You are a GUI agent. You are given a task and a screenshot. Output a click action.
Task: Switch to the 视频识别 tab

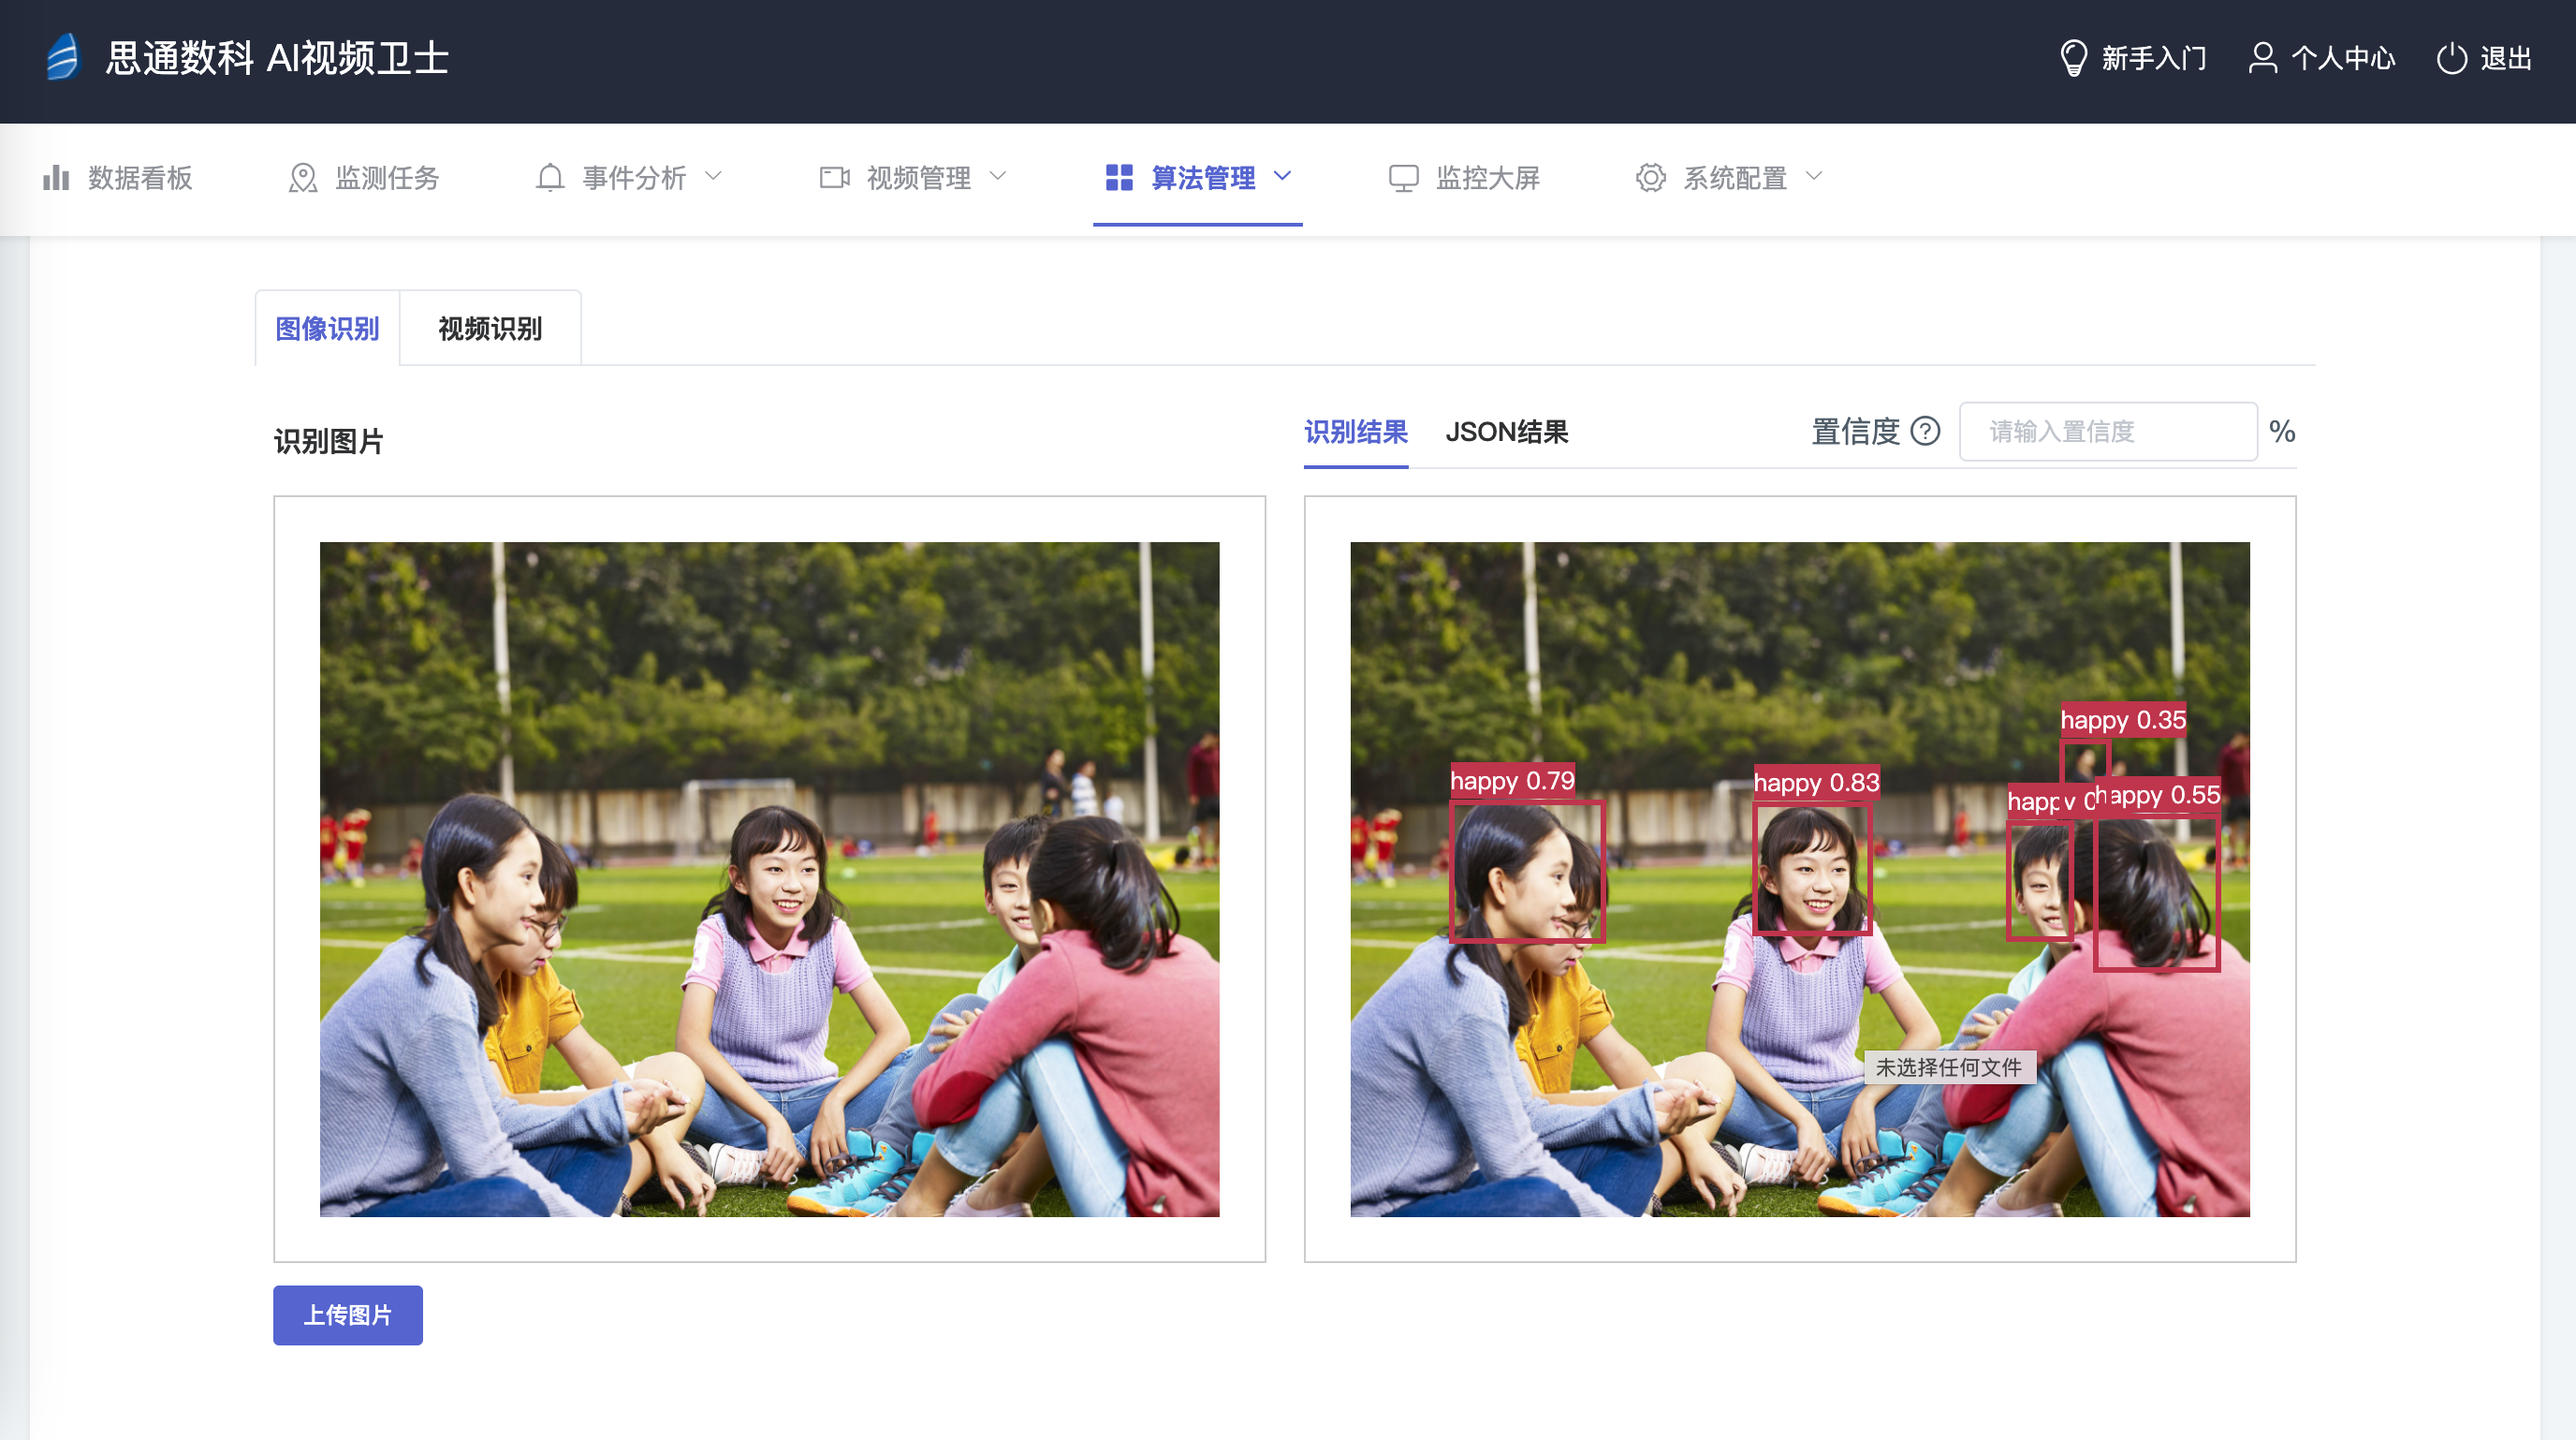tap(490, 328)
